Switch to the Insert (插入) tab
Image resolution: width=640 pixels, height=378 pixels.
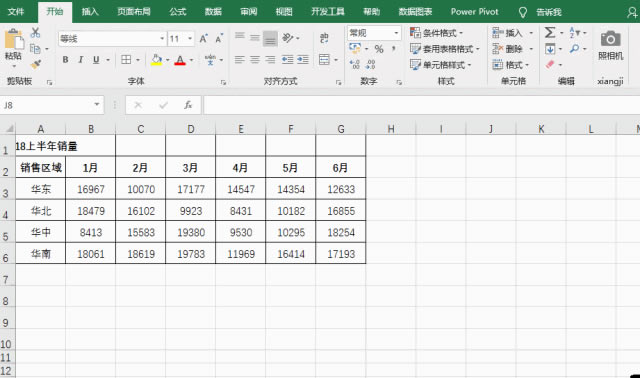click(90, 12)
